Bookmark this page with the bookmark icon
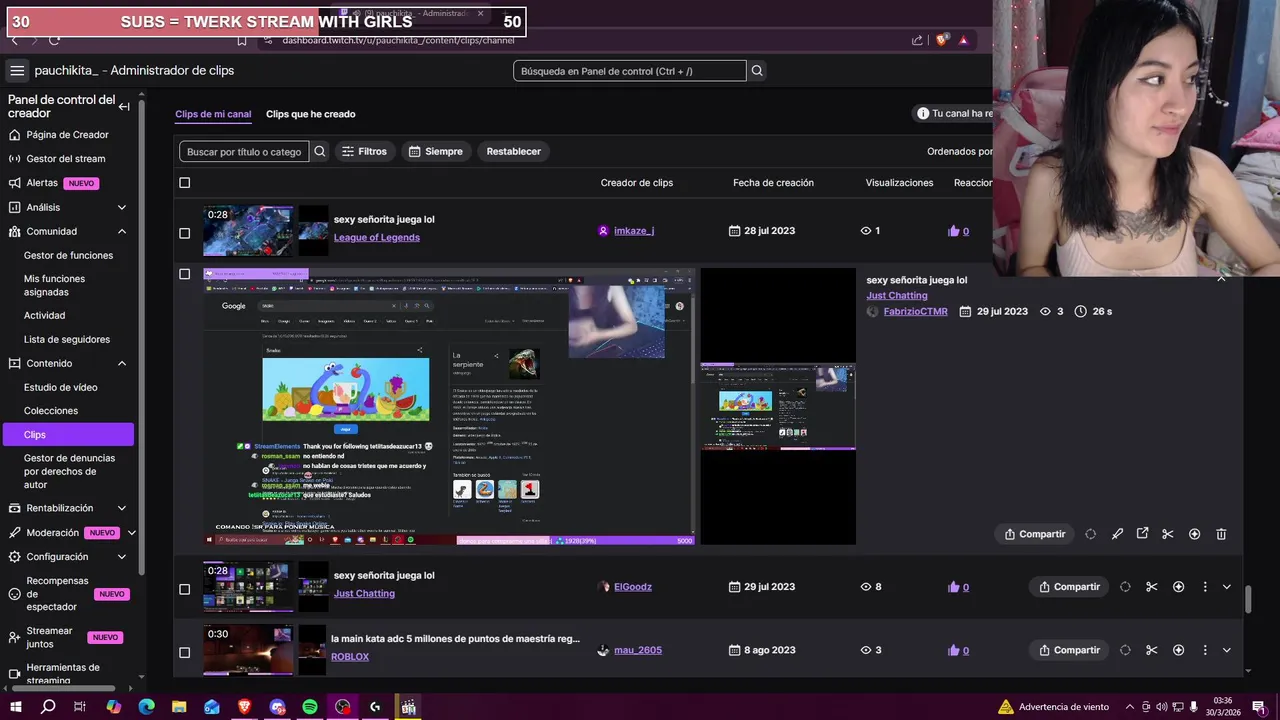The height and width of the screenshot is (720, 1280). coord(242,40)
